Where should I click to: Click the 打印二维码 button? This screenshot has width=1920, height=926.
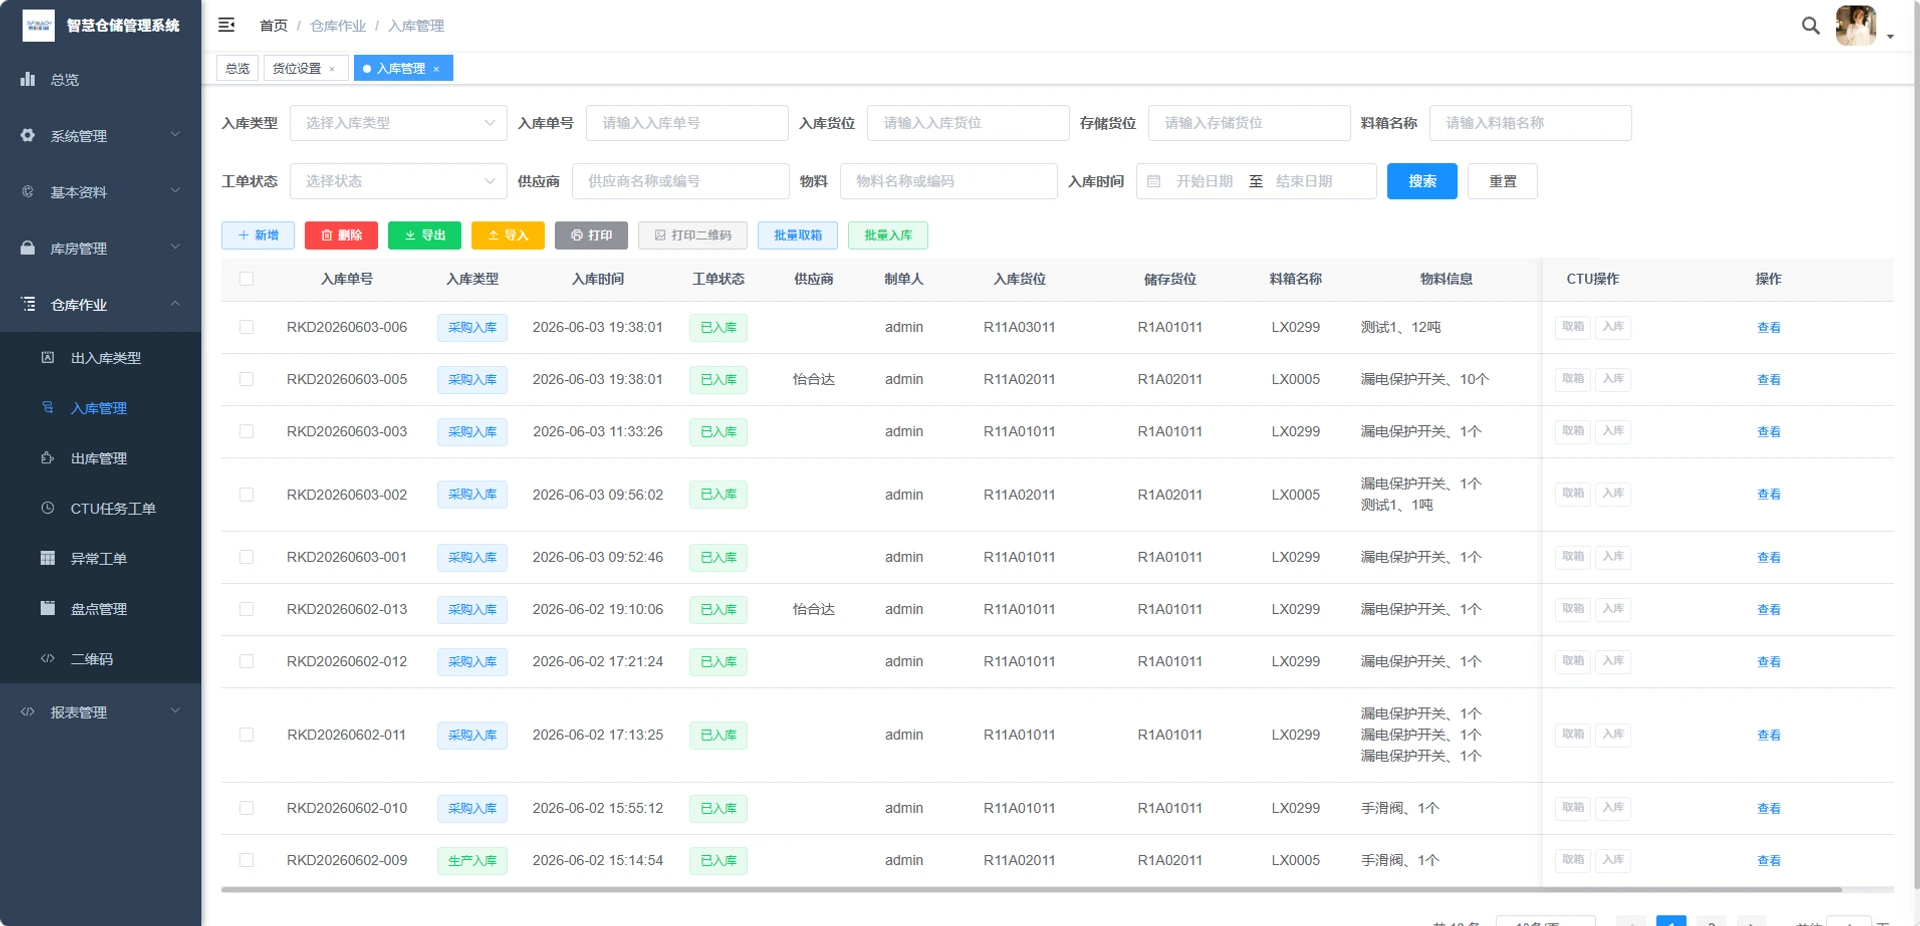(693, 235)
